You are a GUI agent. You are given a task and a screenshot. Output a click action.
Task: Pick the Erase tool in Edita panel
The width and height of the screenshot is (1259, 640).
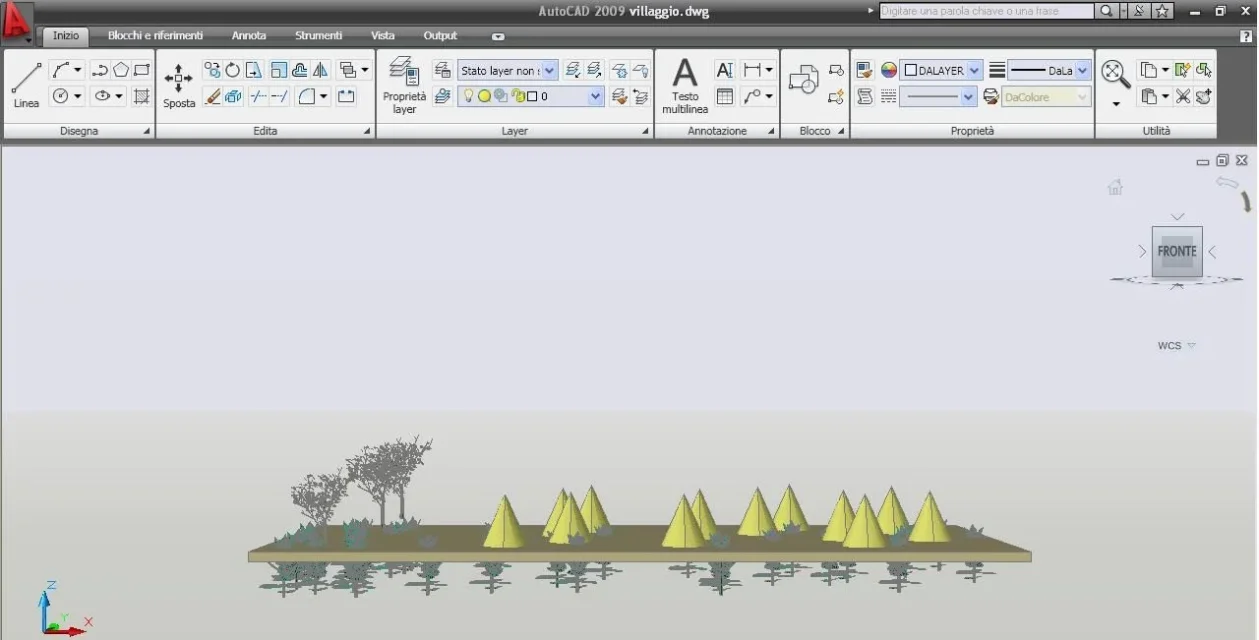click(212, 96)
